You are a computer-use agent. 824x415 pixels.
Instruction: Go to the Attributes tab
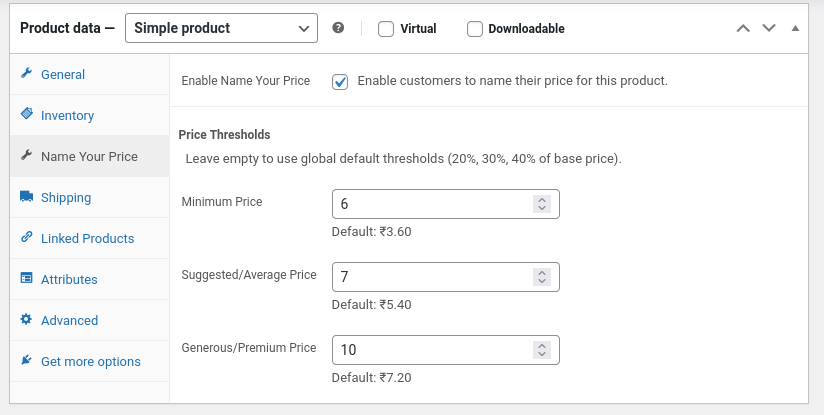point(89,279)
